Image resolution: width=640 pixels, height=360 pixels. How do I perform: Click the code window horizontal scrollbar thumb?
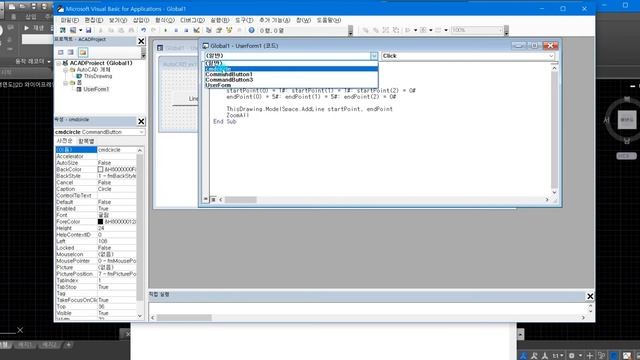pyautogui.click(x=241, y=200)
